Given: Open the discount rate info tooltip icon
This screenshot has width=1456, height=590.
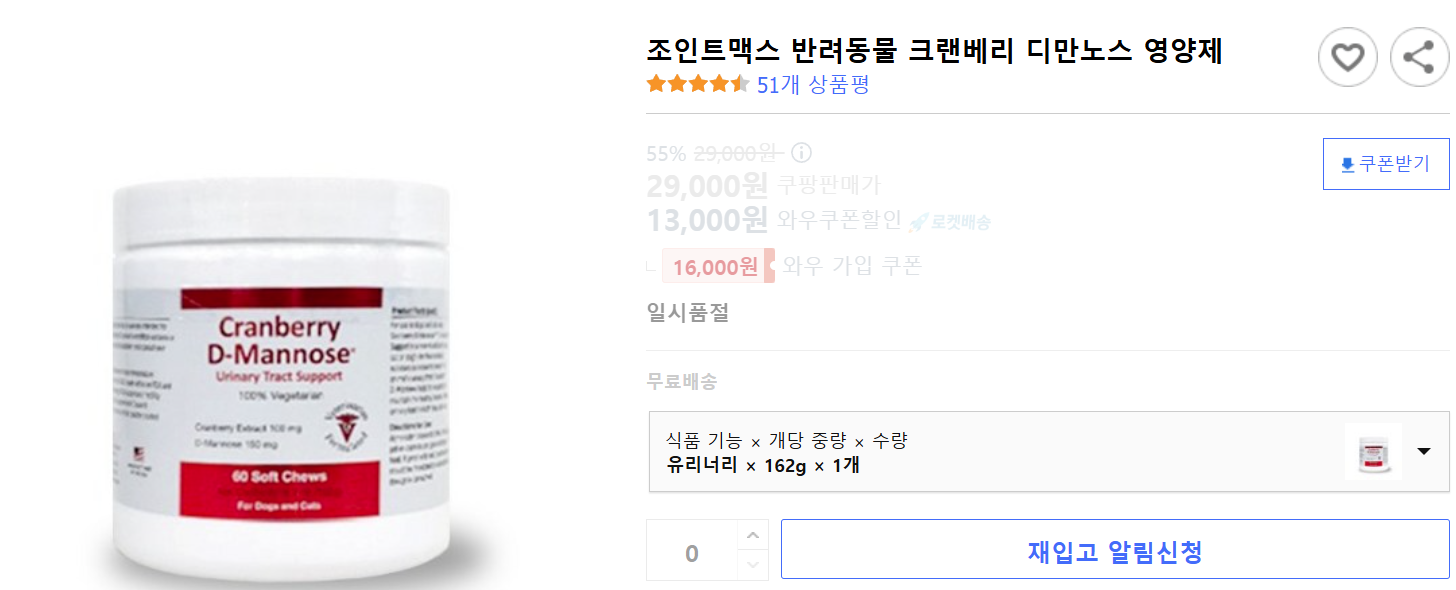Looking at the screenshot, I should pos(800,152).
